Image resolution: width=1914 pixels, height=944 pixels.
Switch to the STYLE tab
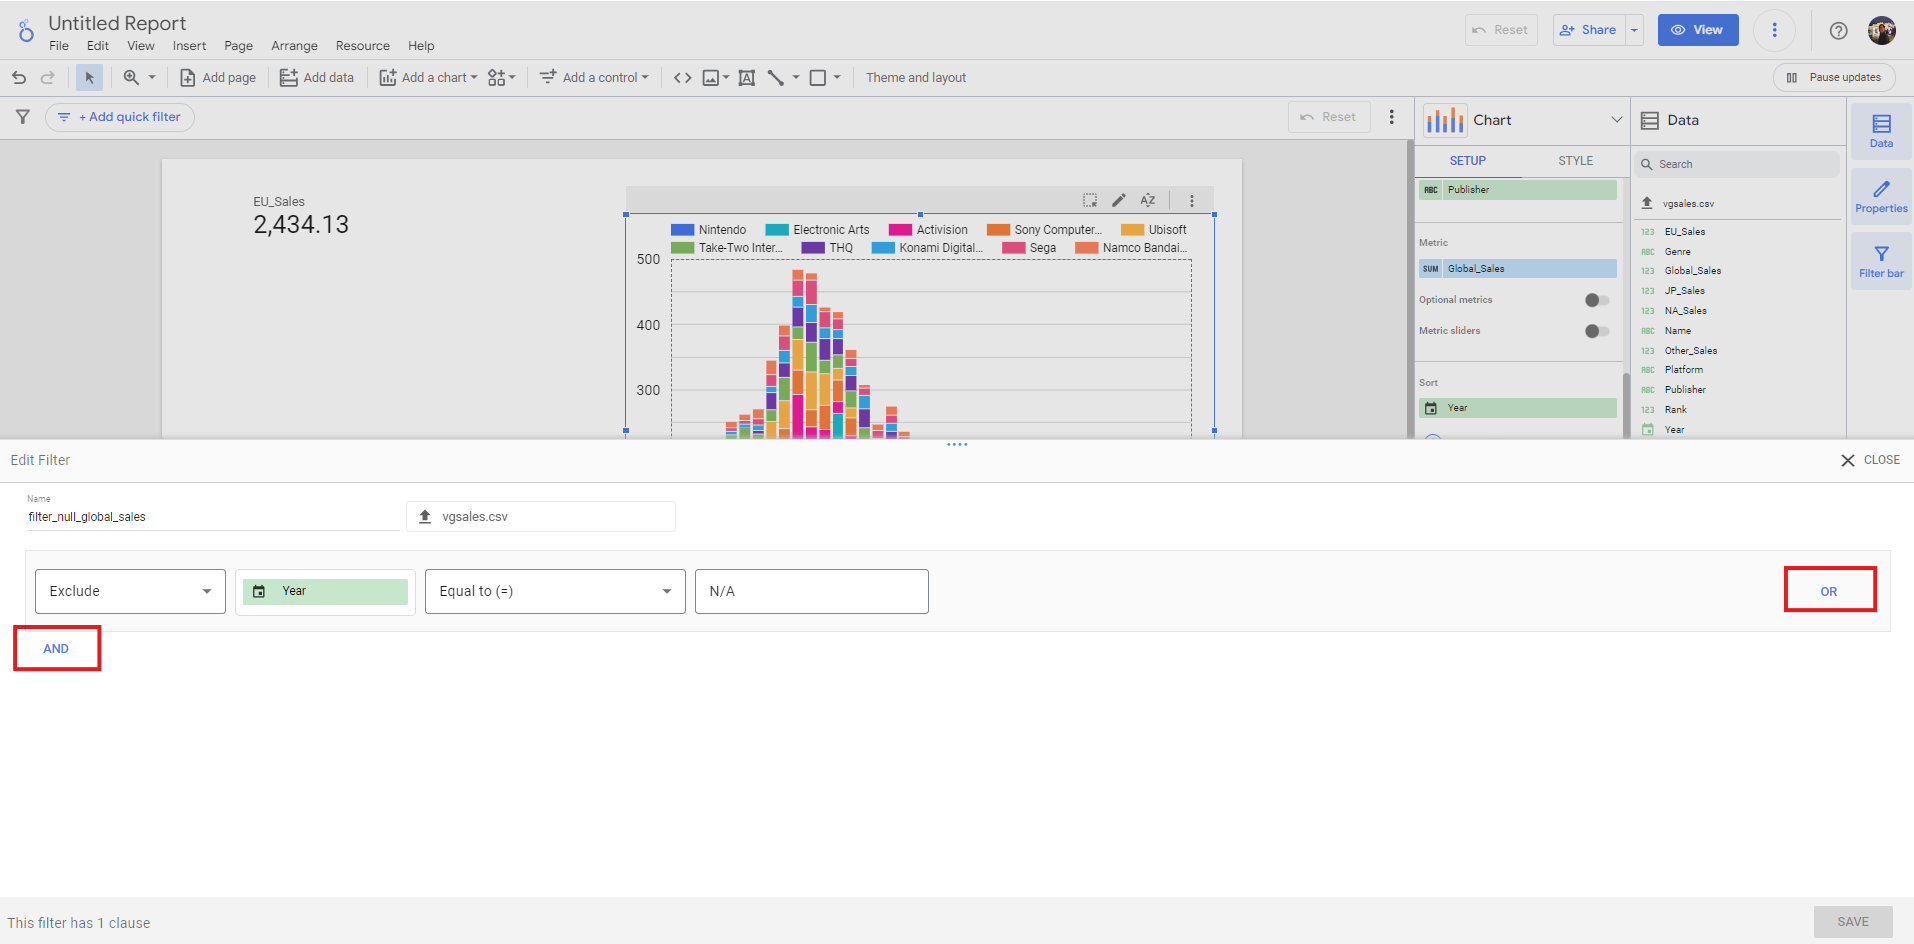(1575, 161)
